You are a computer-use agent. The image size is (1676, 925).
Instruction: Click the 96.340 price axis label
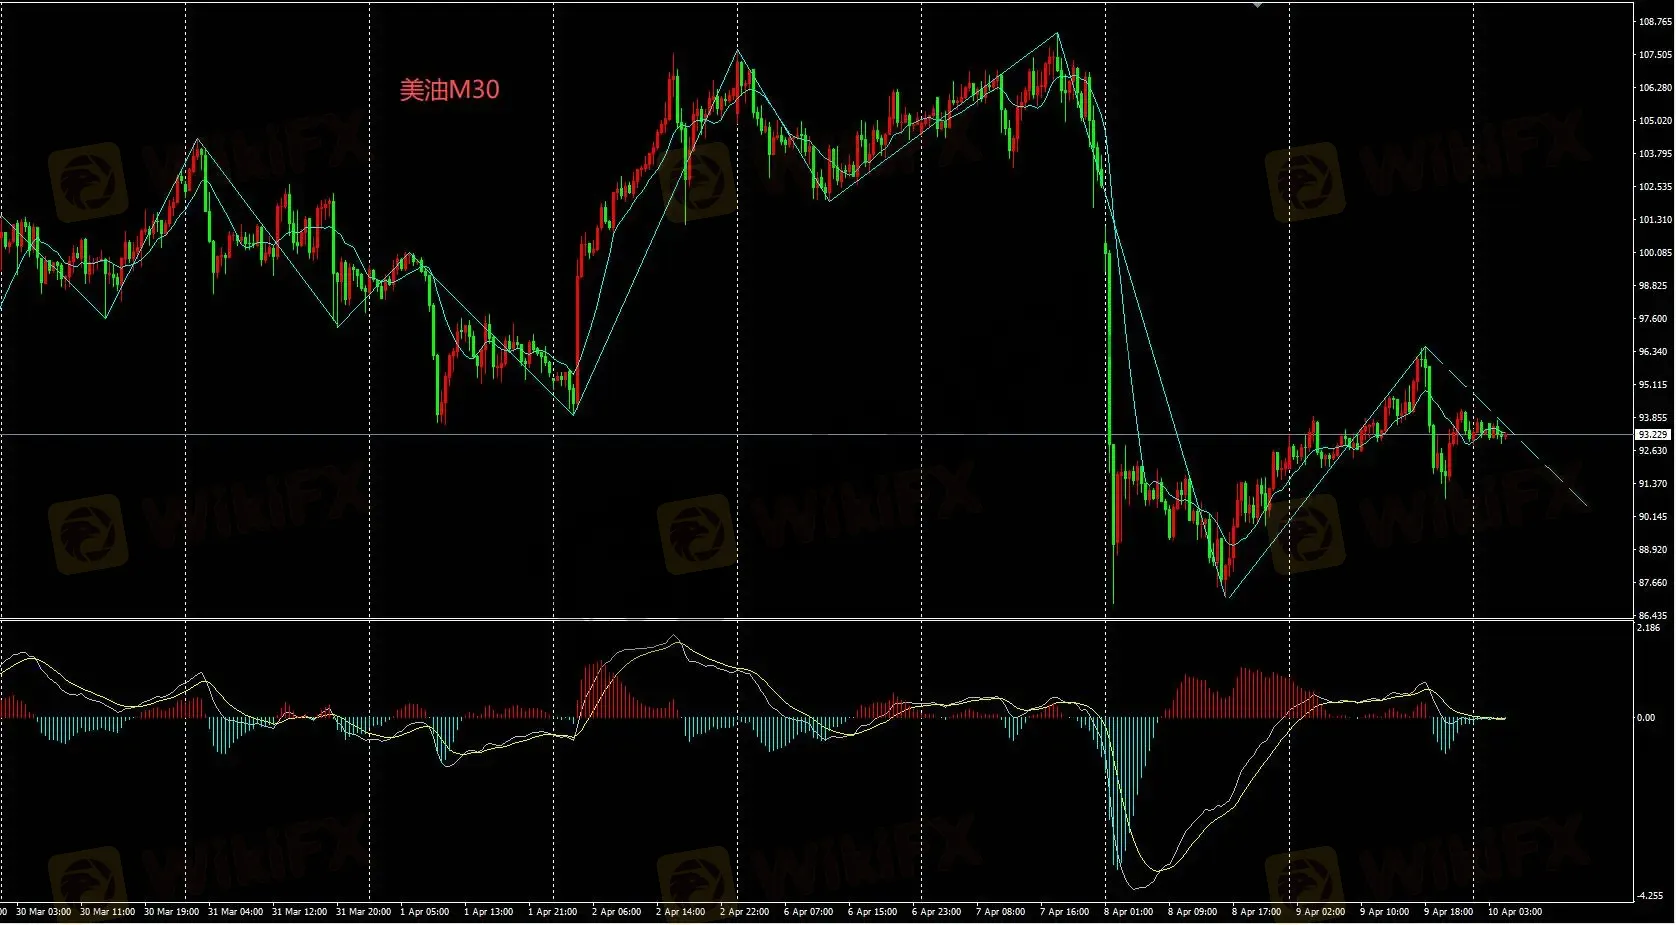click(x=1655, y=352)
